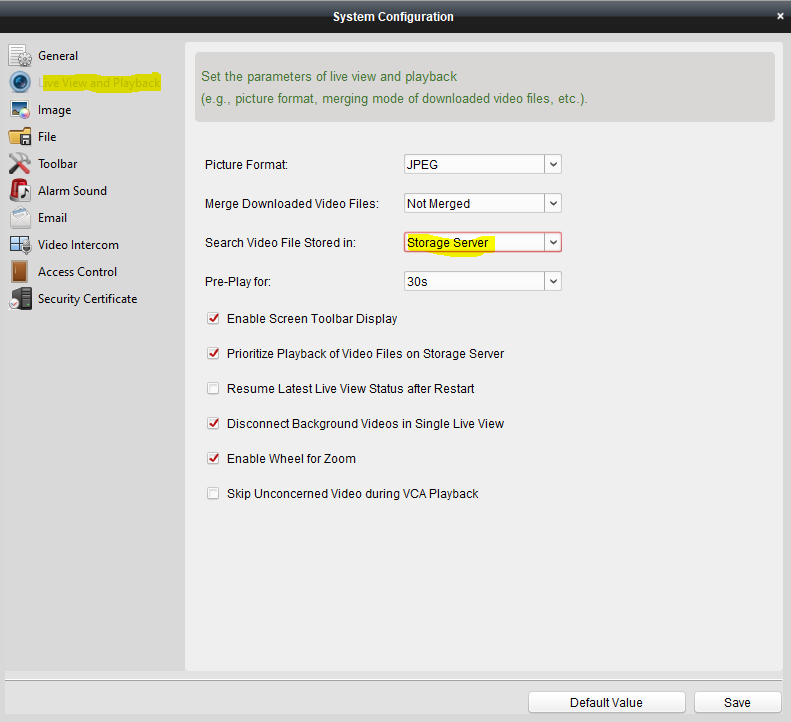Click the General settings icon

(20, 56)
